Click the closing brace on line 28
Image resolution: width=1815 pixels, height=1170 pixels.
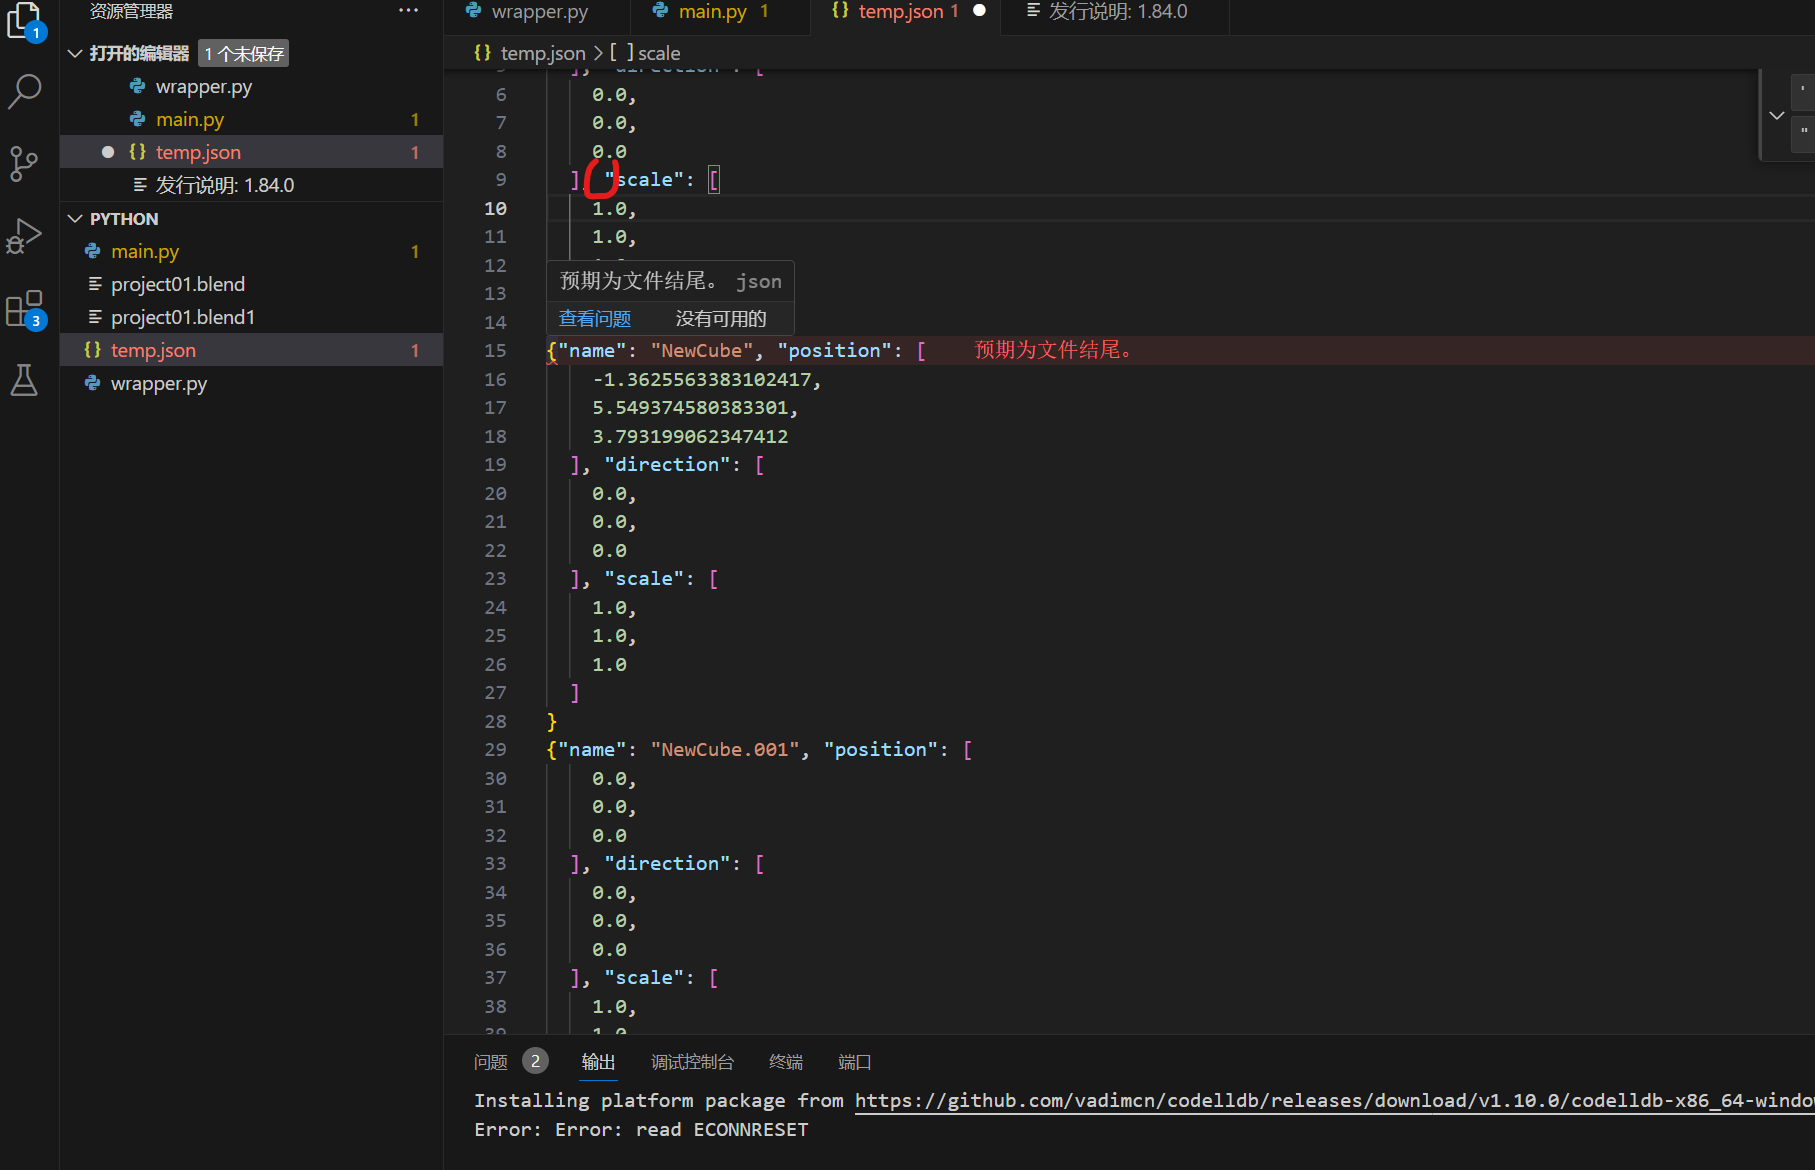point(552,722)
